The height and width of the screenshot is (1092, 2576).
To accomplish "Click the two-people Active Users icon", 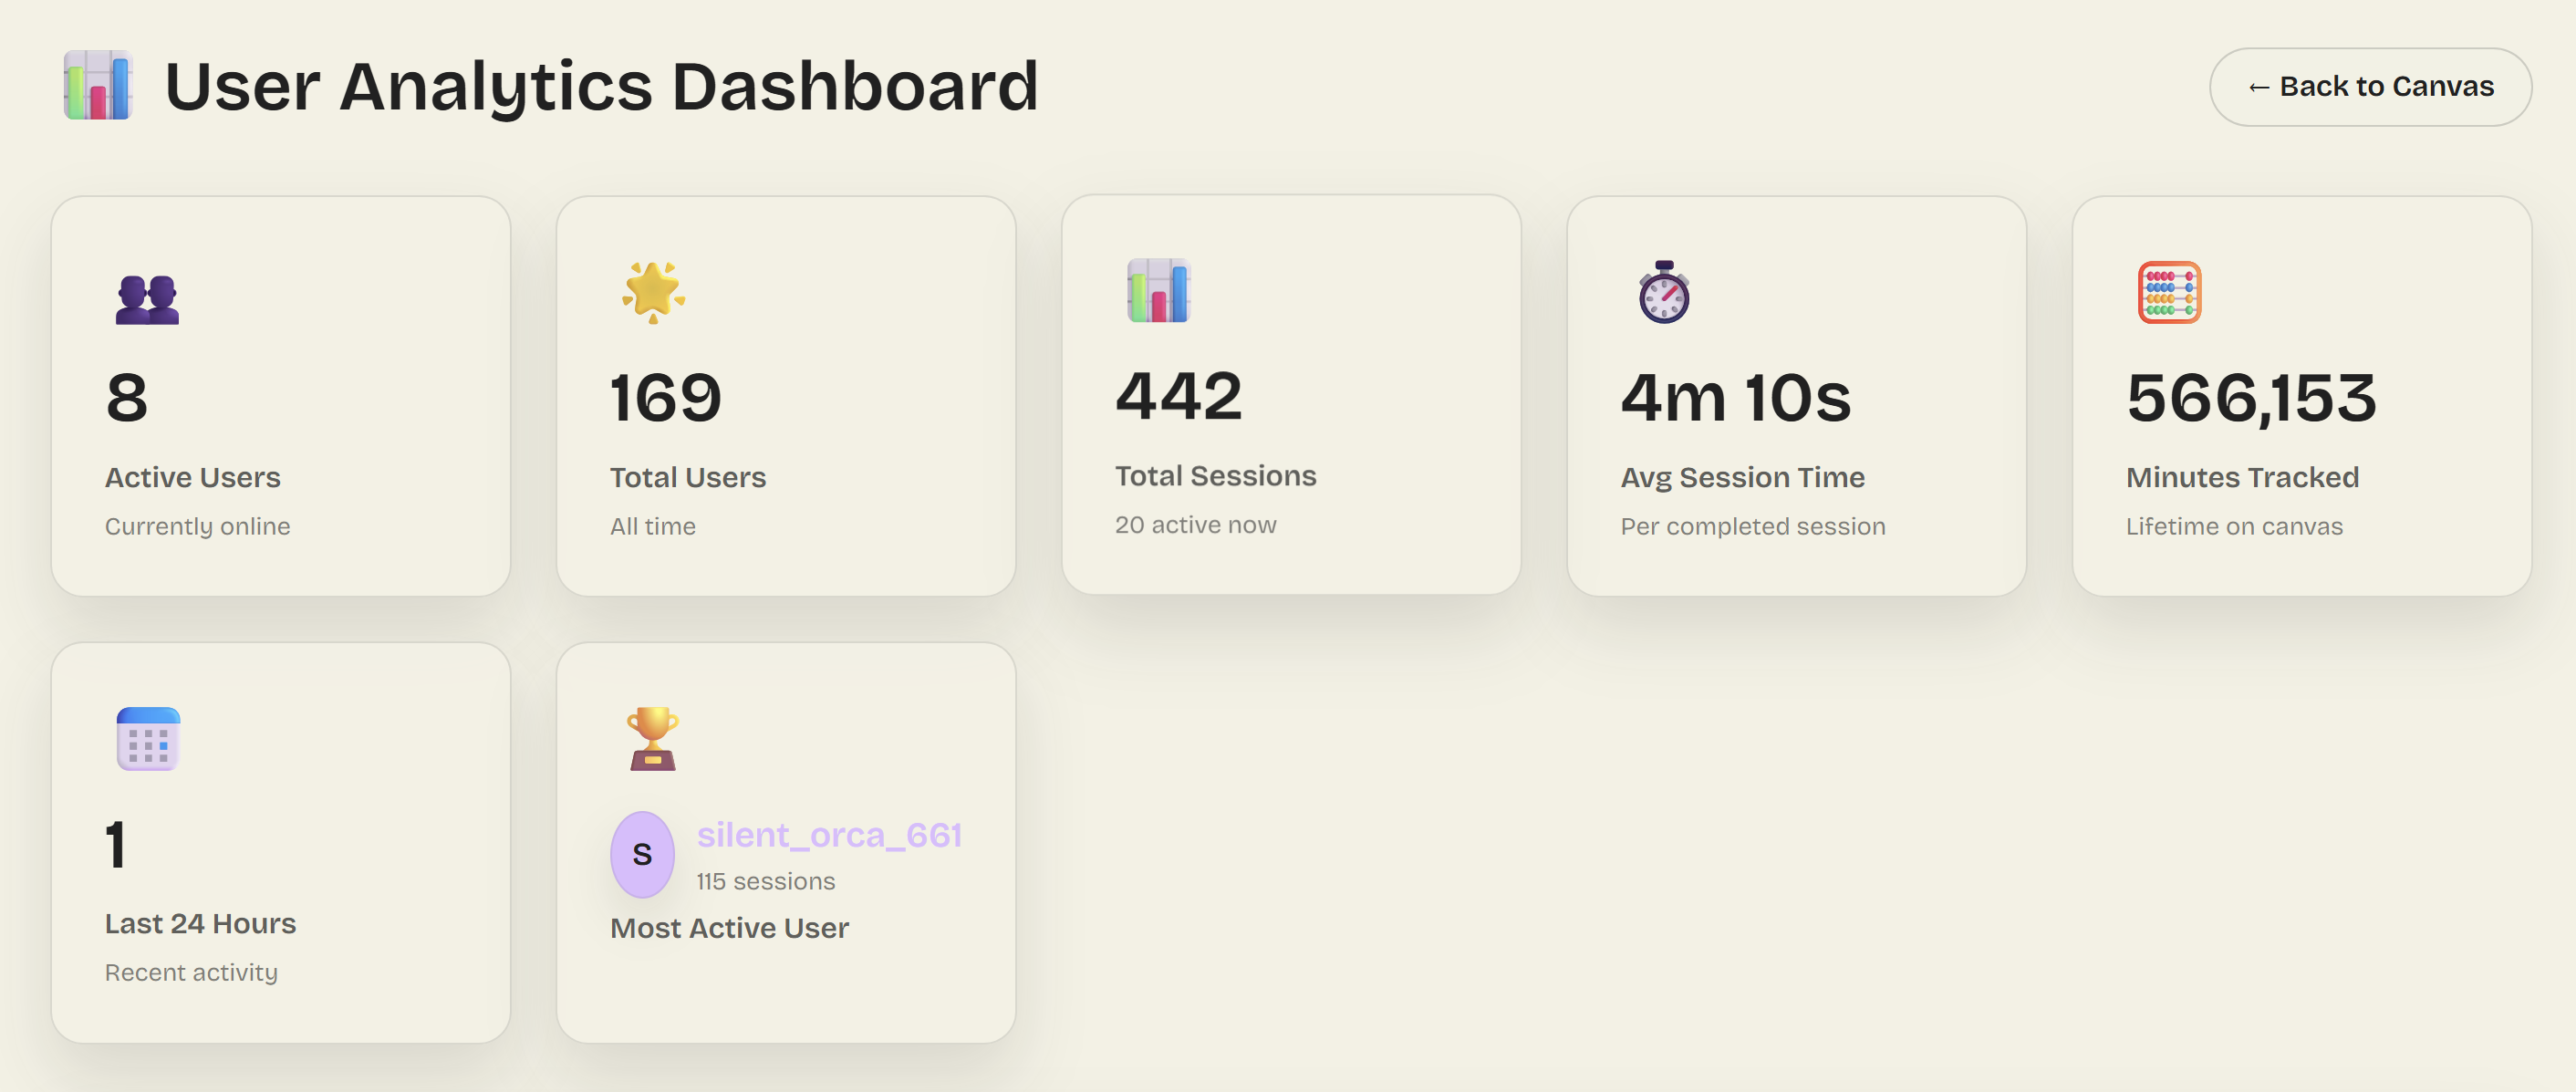I will [147, 298].
